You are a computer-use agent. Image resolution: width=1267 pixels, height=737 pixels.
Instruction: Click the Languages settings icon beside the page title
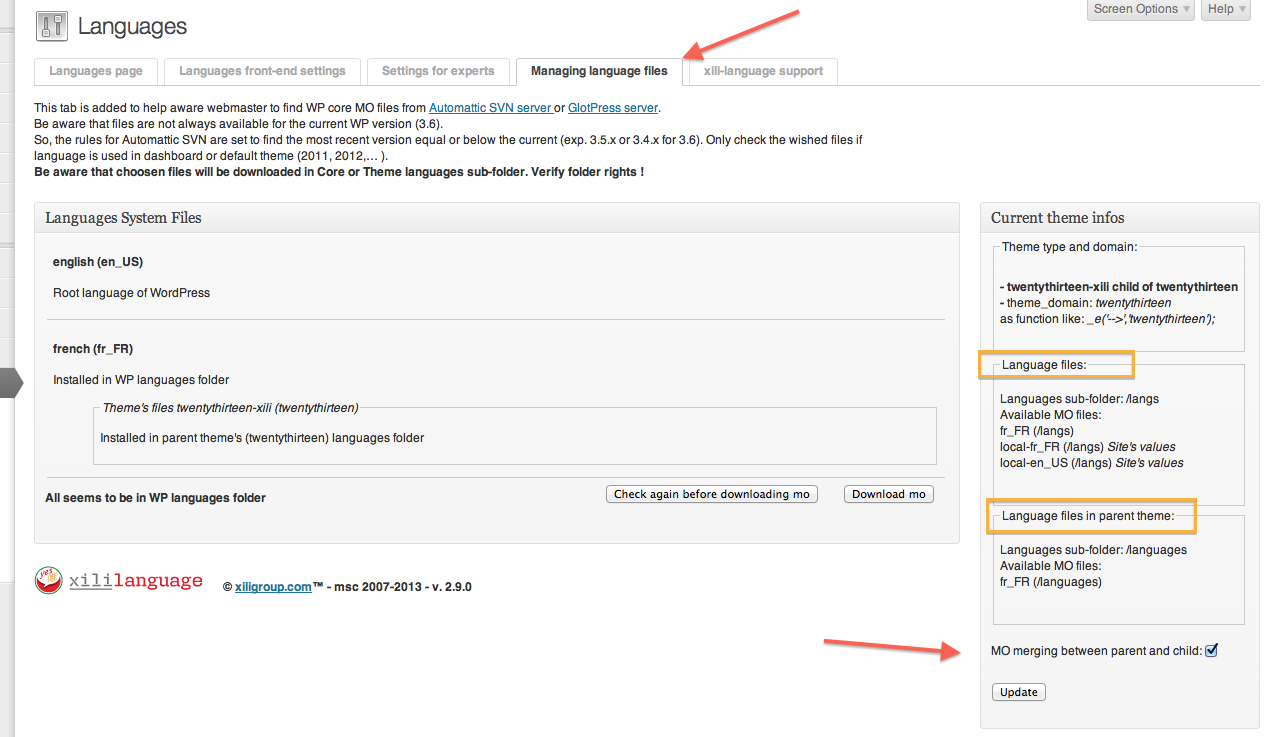pyautogui.click(x=51, y=26)
